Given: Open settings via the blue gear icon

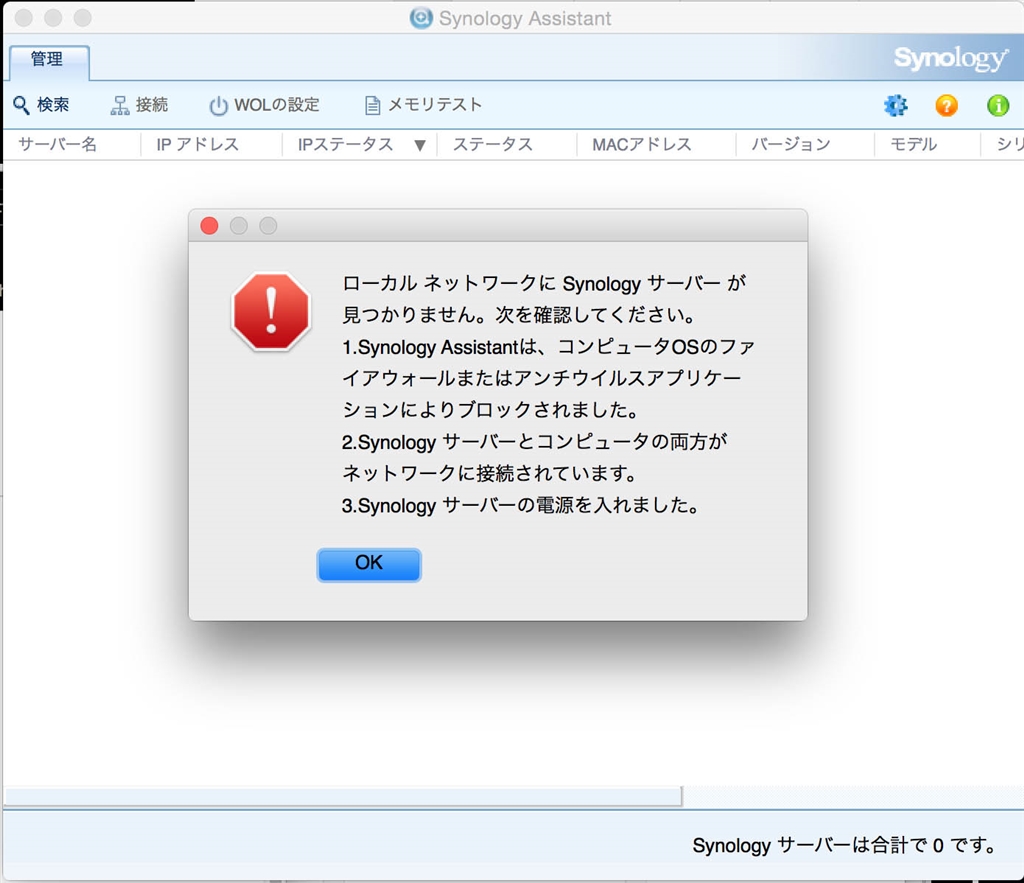Looking at the screenshot, I should coord(895,105).
